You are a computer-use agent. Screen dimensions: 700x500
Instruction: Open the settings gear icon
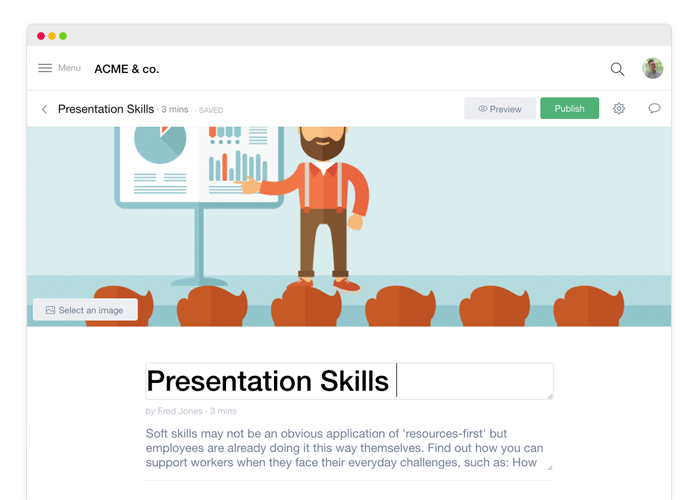619,108
